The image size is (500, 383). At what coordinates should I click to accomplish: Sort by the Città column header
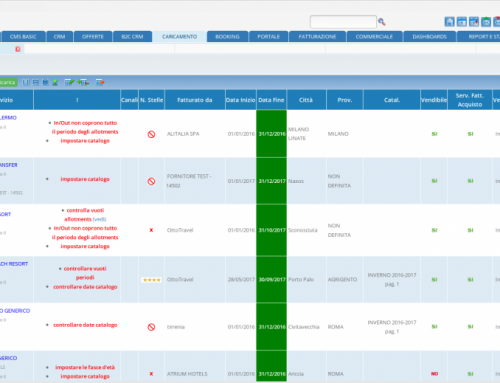tap(306, 100)
